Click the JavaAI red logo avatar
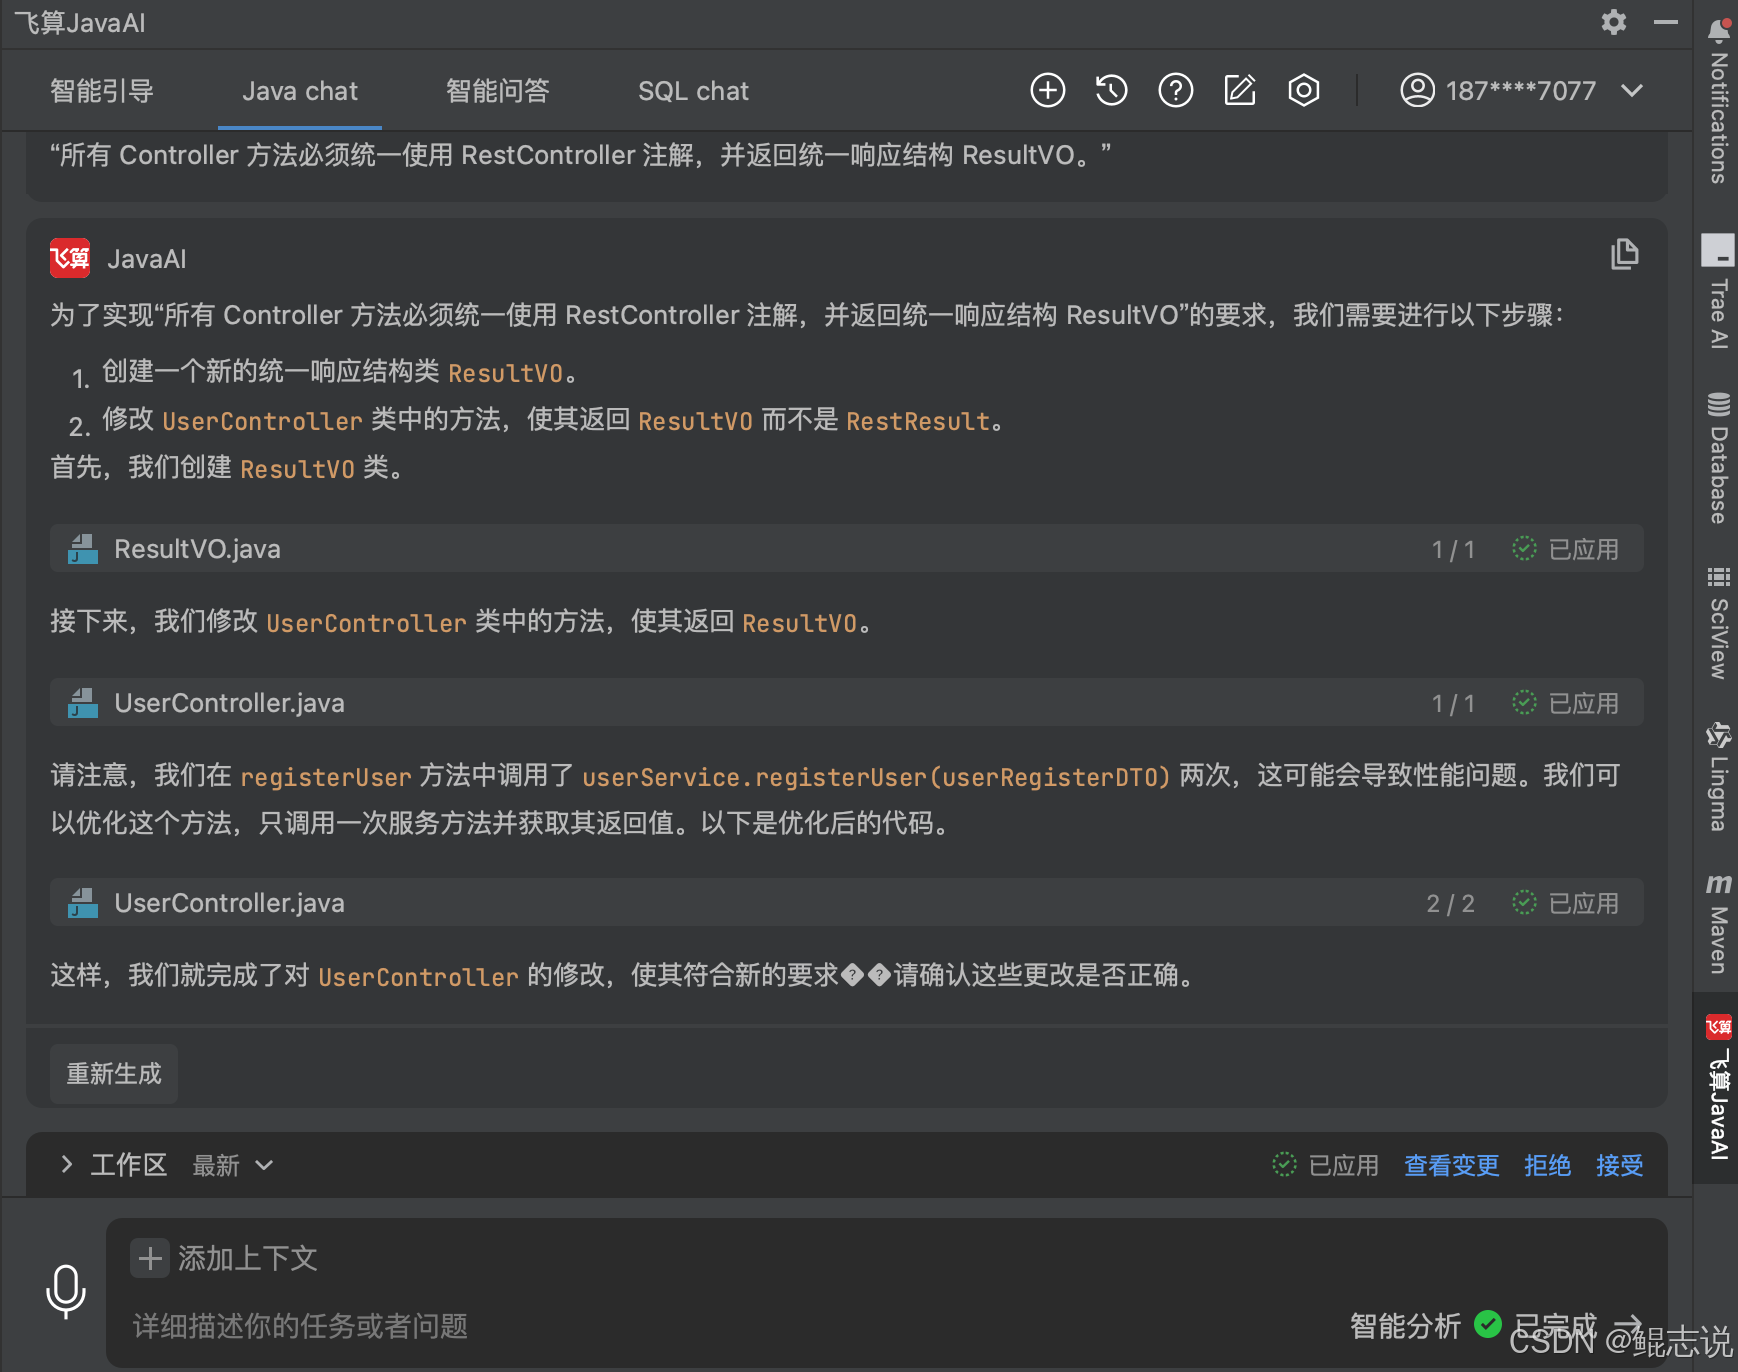The width and height of the screenshot is (1738, 1372). [70, 259]
